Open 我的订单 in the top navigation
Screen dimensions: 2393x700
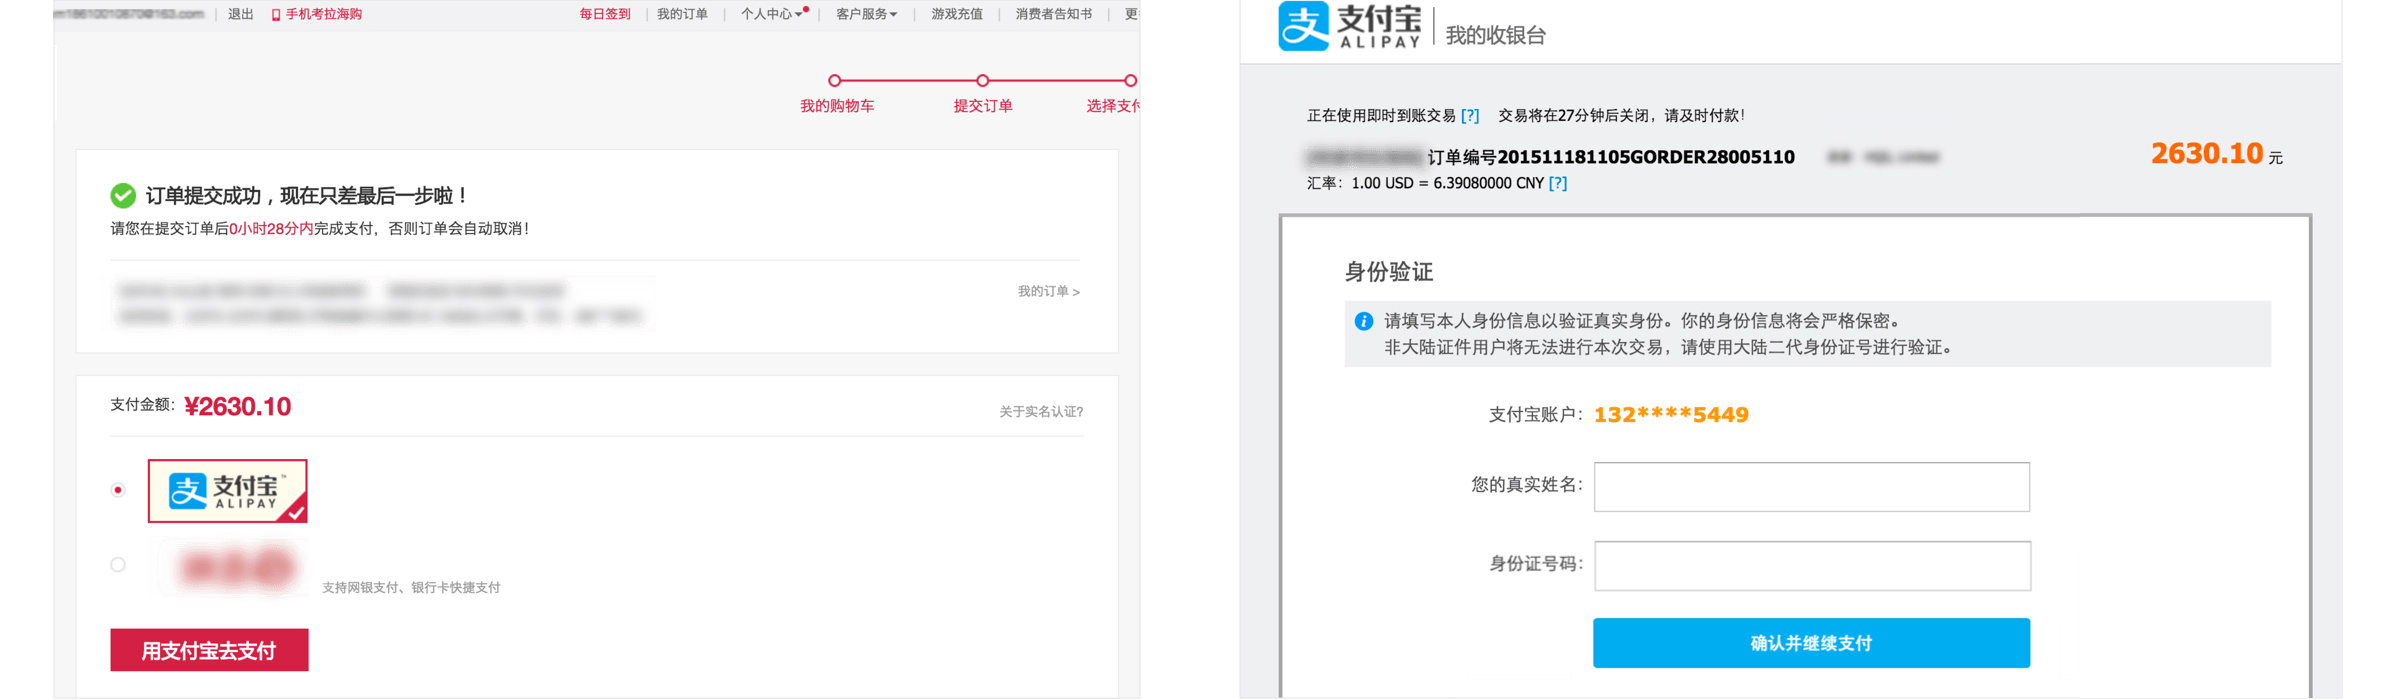coord(682,14)
